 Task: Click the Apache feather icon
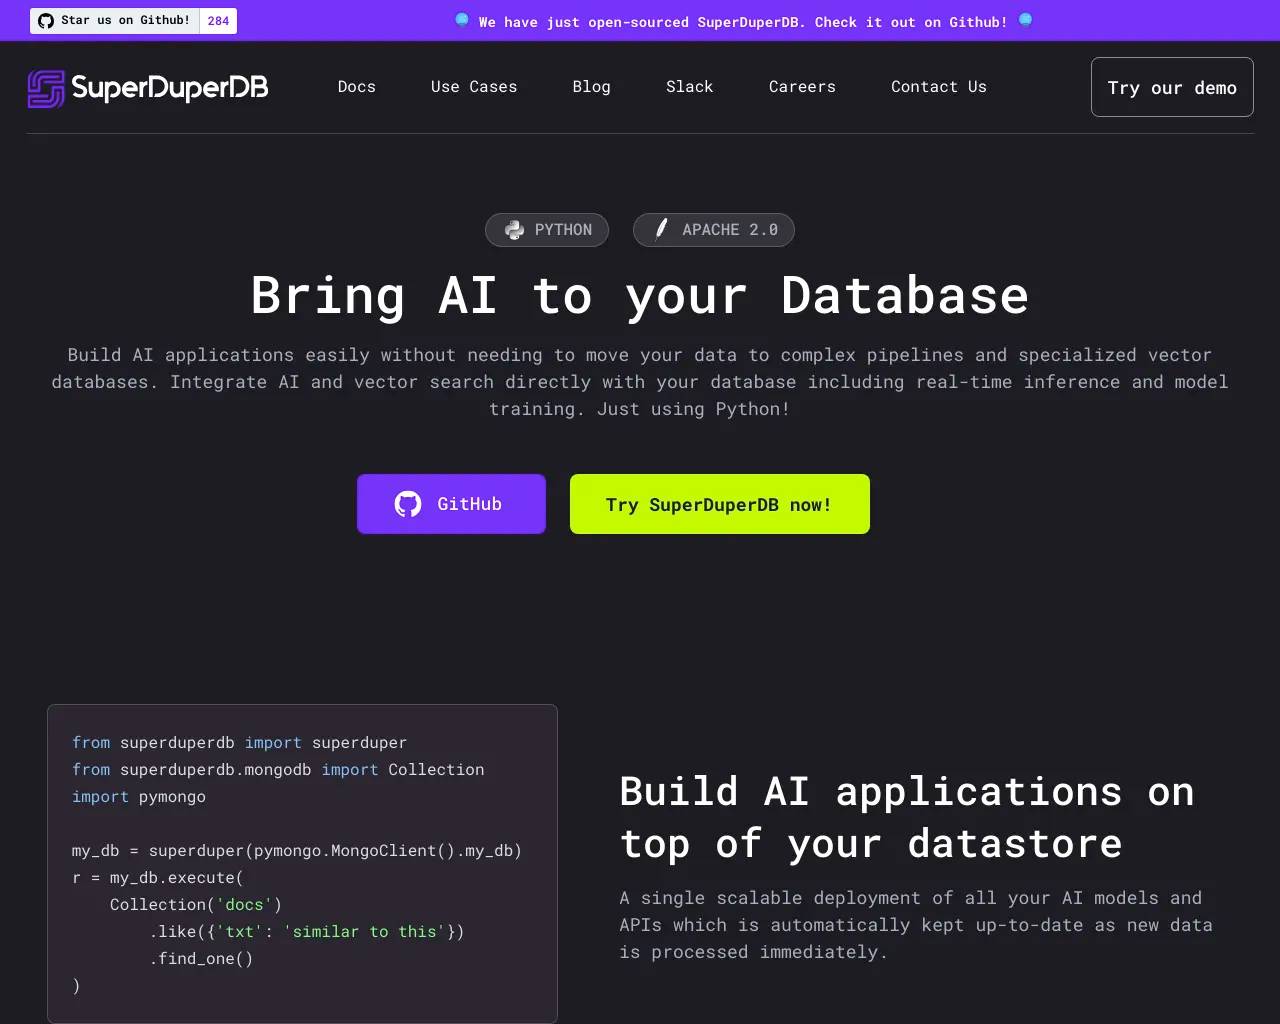point(661,229)
